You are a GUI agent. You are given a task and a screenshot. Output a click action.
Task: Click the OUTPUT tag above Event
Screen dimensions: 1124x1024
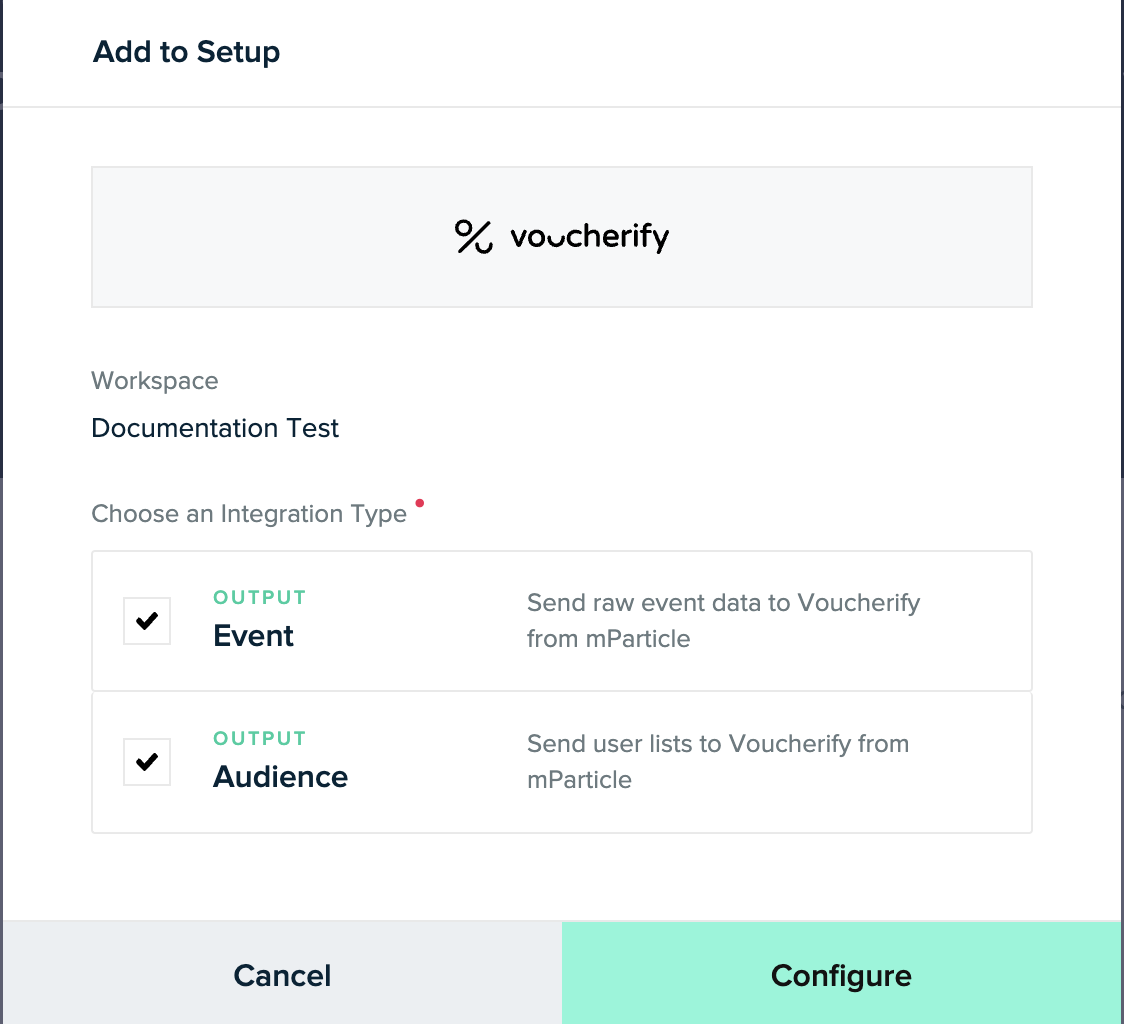point(259,598)
